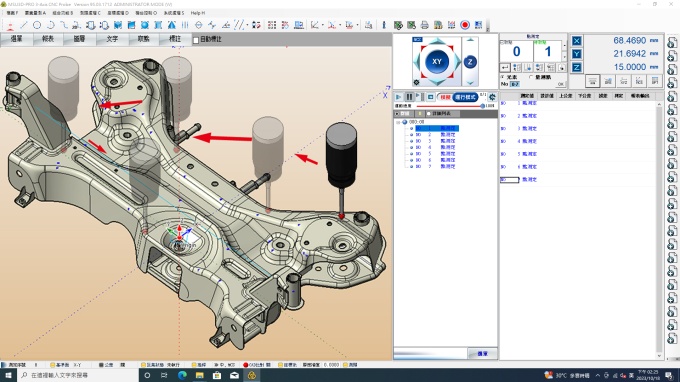
Task: Open program run settings gear icon
Action: (492, 97)
